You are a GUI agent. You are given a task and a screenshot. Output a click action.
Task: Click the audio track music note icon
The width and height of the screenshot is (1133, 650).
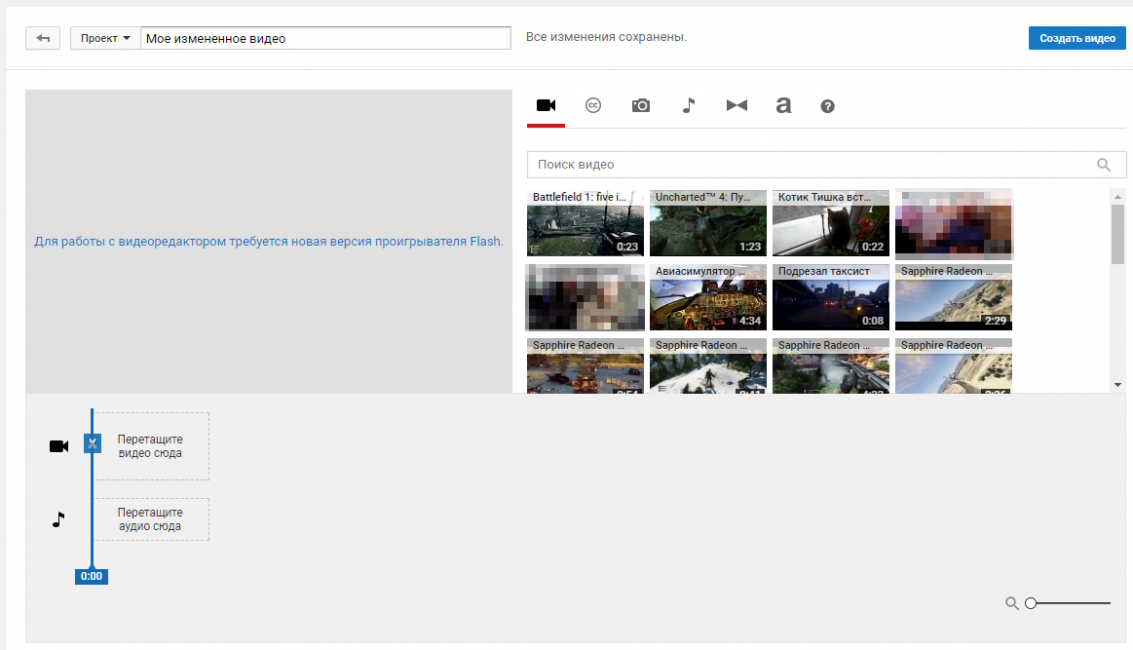pyautogui.click(x=59, y=519)
